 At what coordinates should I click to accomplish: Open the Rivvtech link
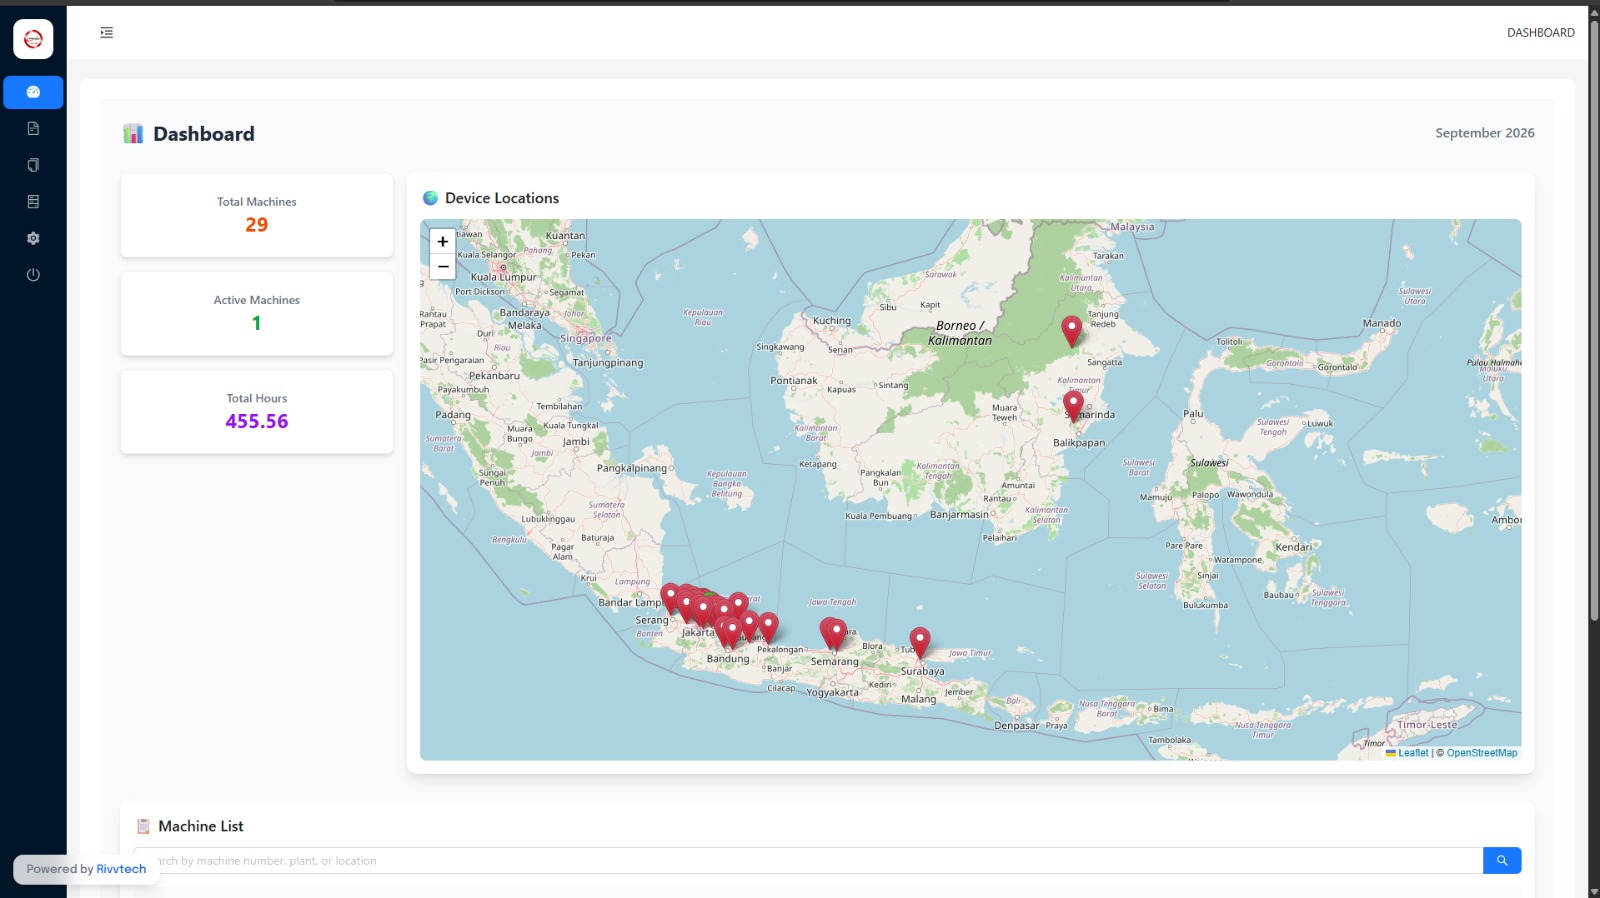click(x=121, y=869)
